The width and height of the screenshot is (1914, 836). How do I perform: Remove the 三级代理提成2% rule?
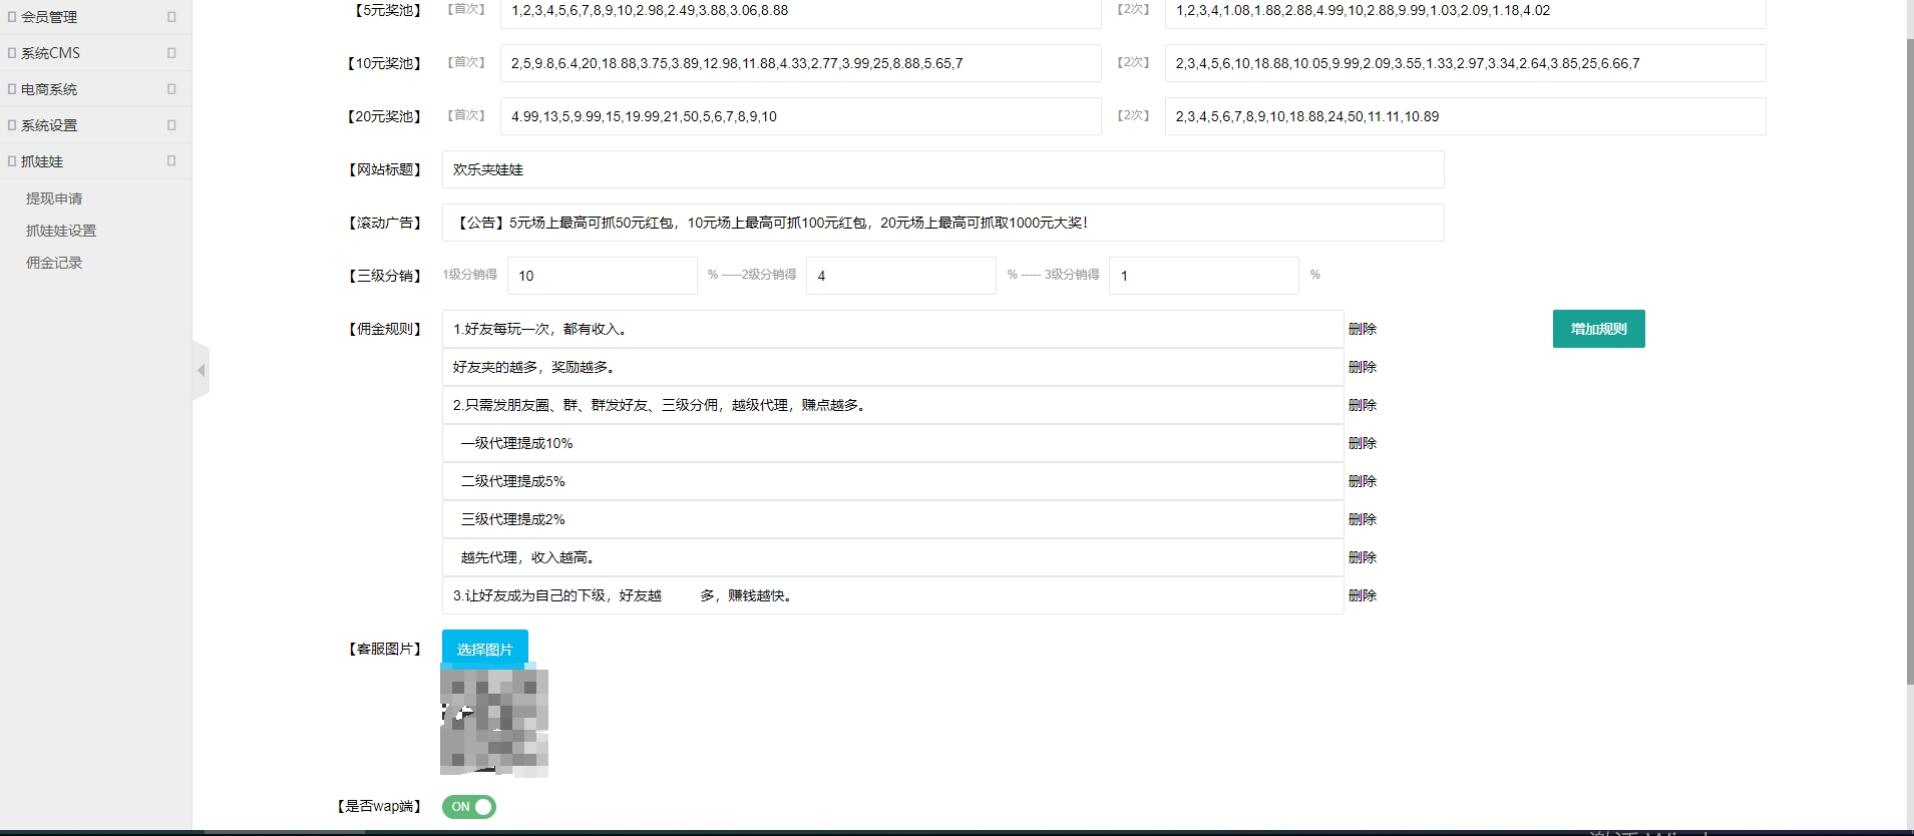click(1362, 519)
